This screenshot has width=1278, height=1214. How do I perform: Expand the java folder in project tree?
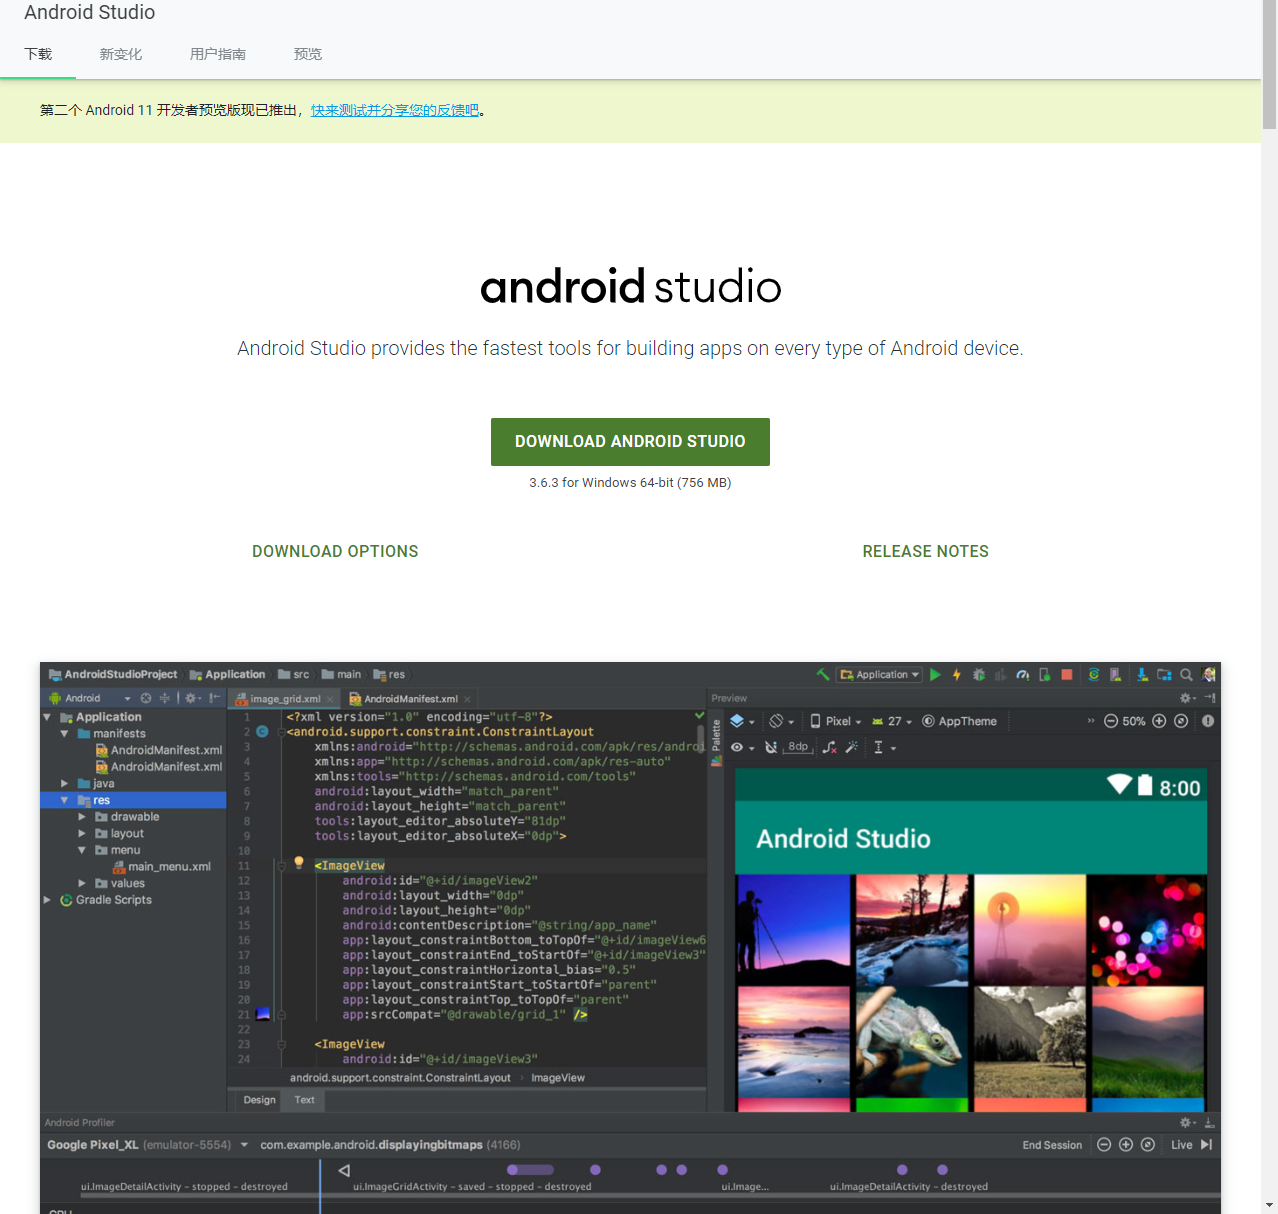pos(65,784)
